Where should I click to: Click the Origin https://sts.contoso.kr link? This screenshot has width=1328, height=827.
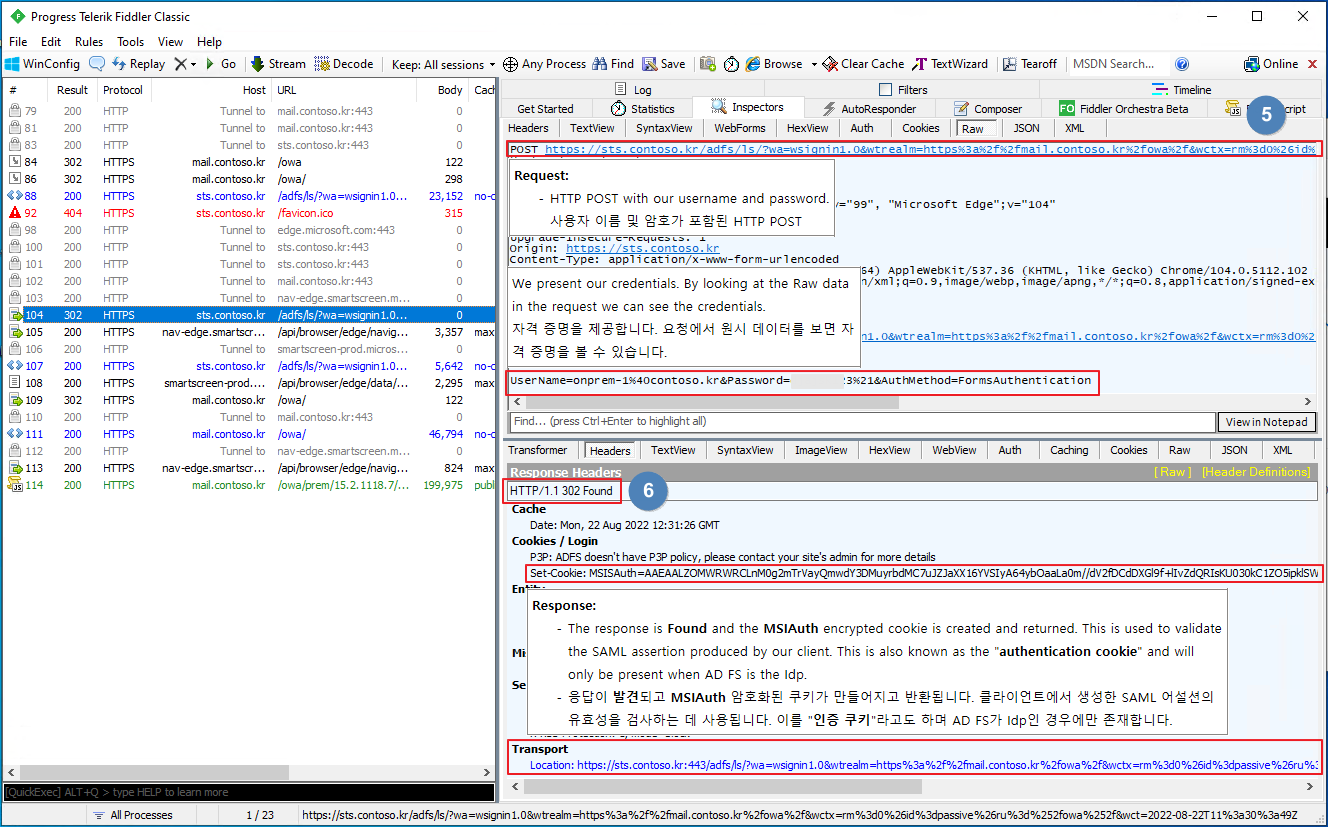pos(642,248)
